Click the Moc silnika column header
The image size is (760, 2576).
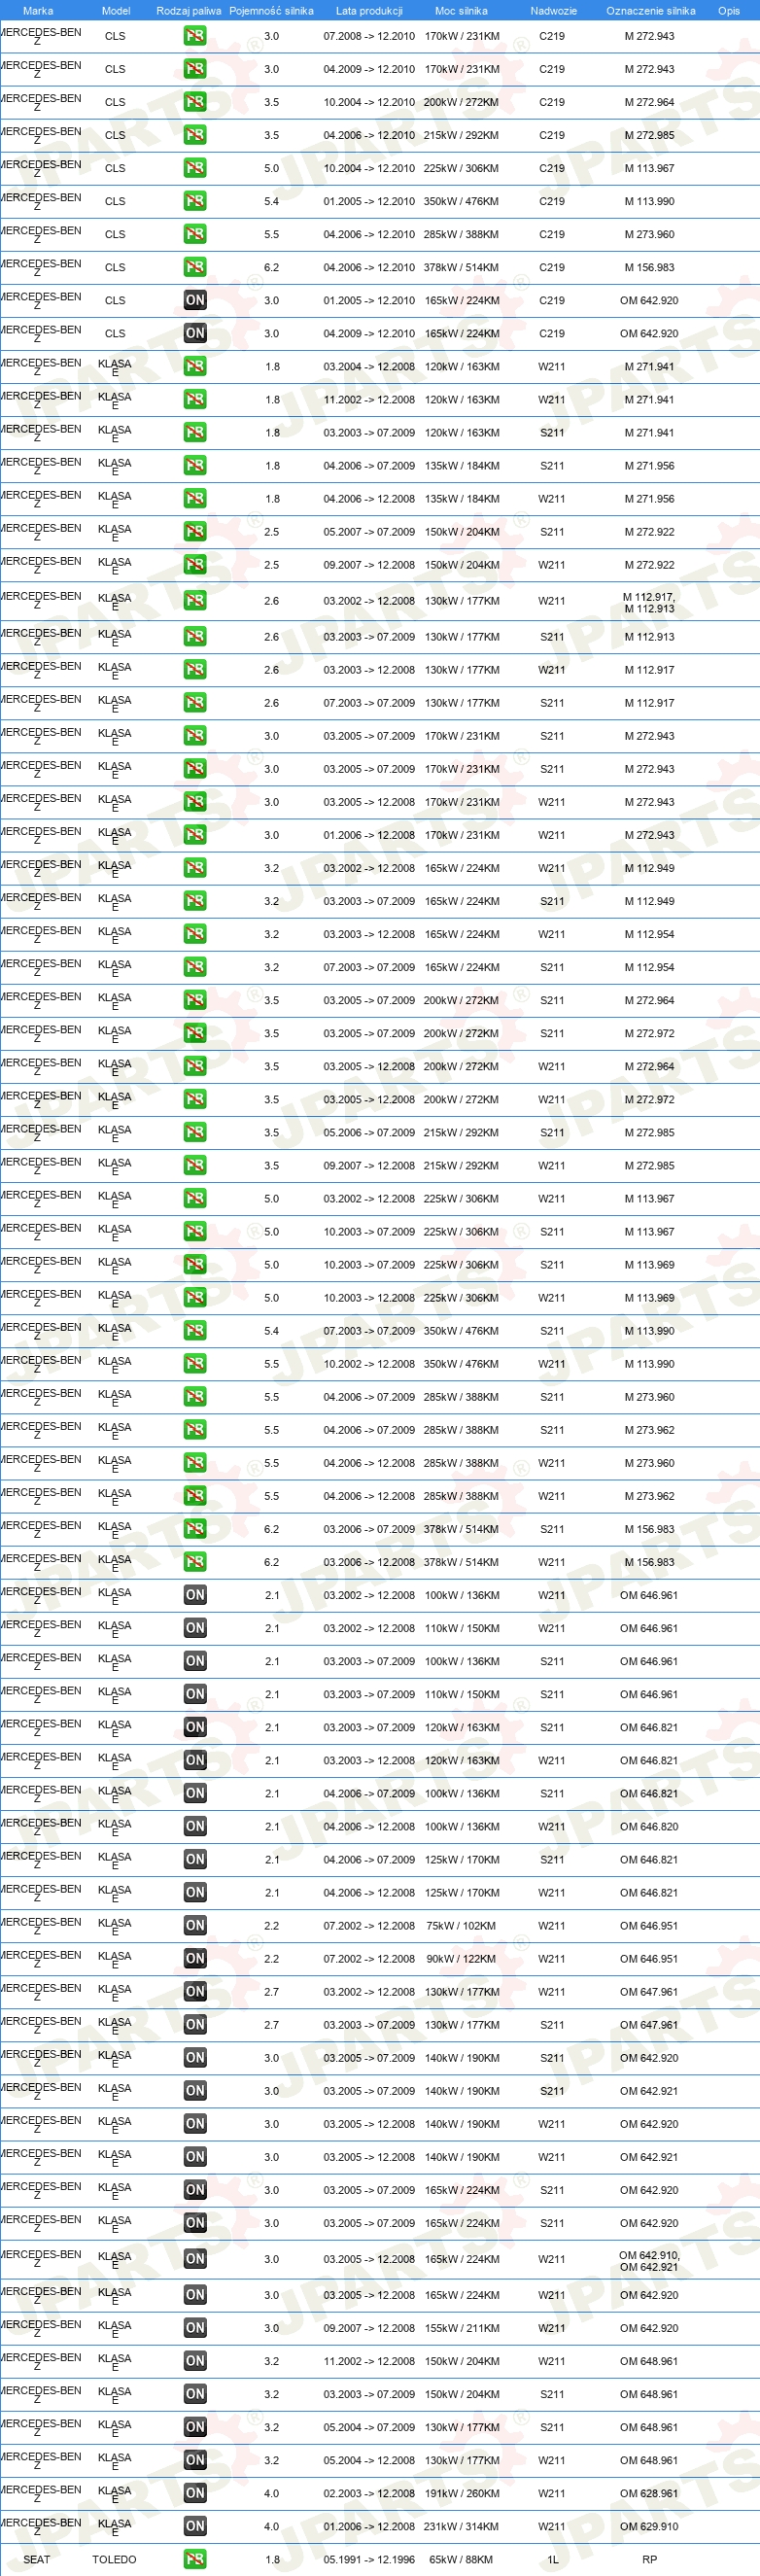coord(461,11)
